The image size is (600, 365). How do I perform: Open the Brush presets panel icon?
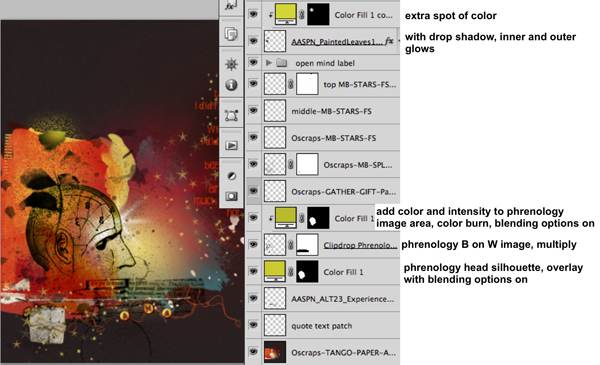coord(232,176)
